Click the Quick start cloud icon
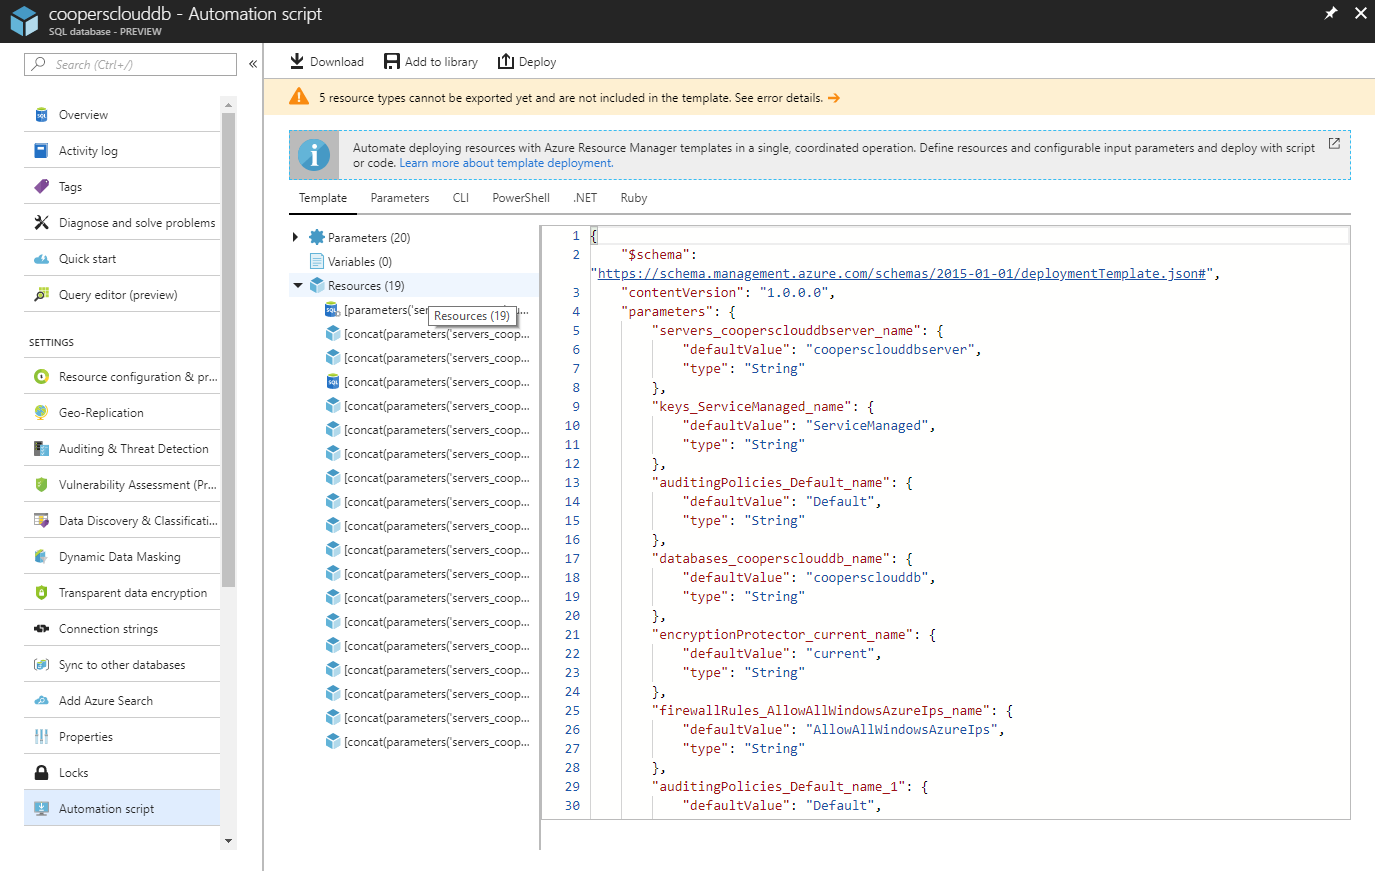1375x871 pixels. (x=41, y=259)
